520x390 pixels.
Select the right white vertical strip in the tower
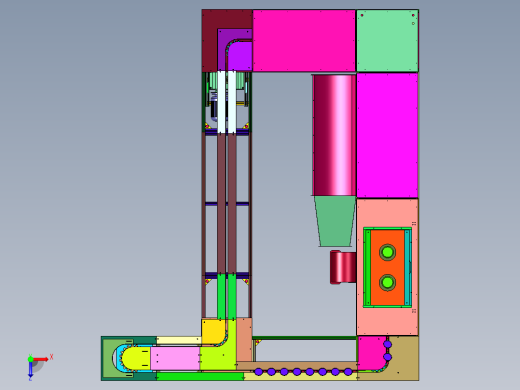[x=232, y=102]
